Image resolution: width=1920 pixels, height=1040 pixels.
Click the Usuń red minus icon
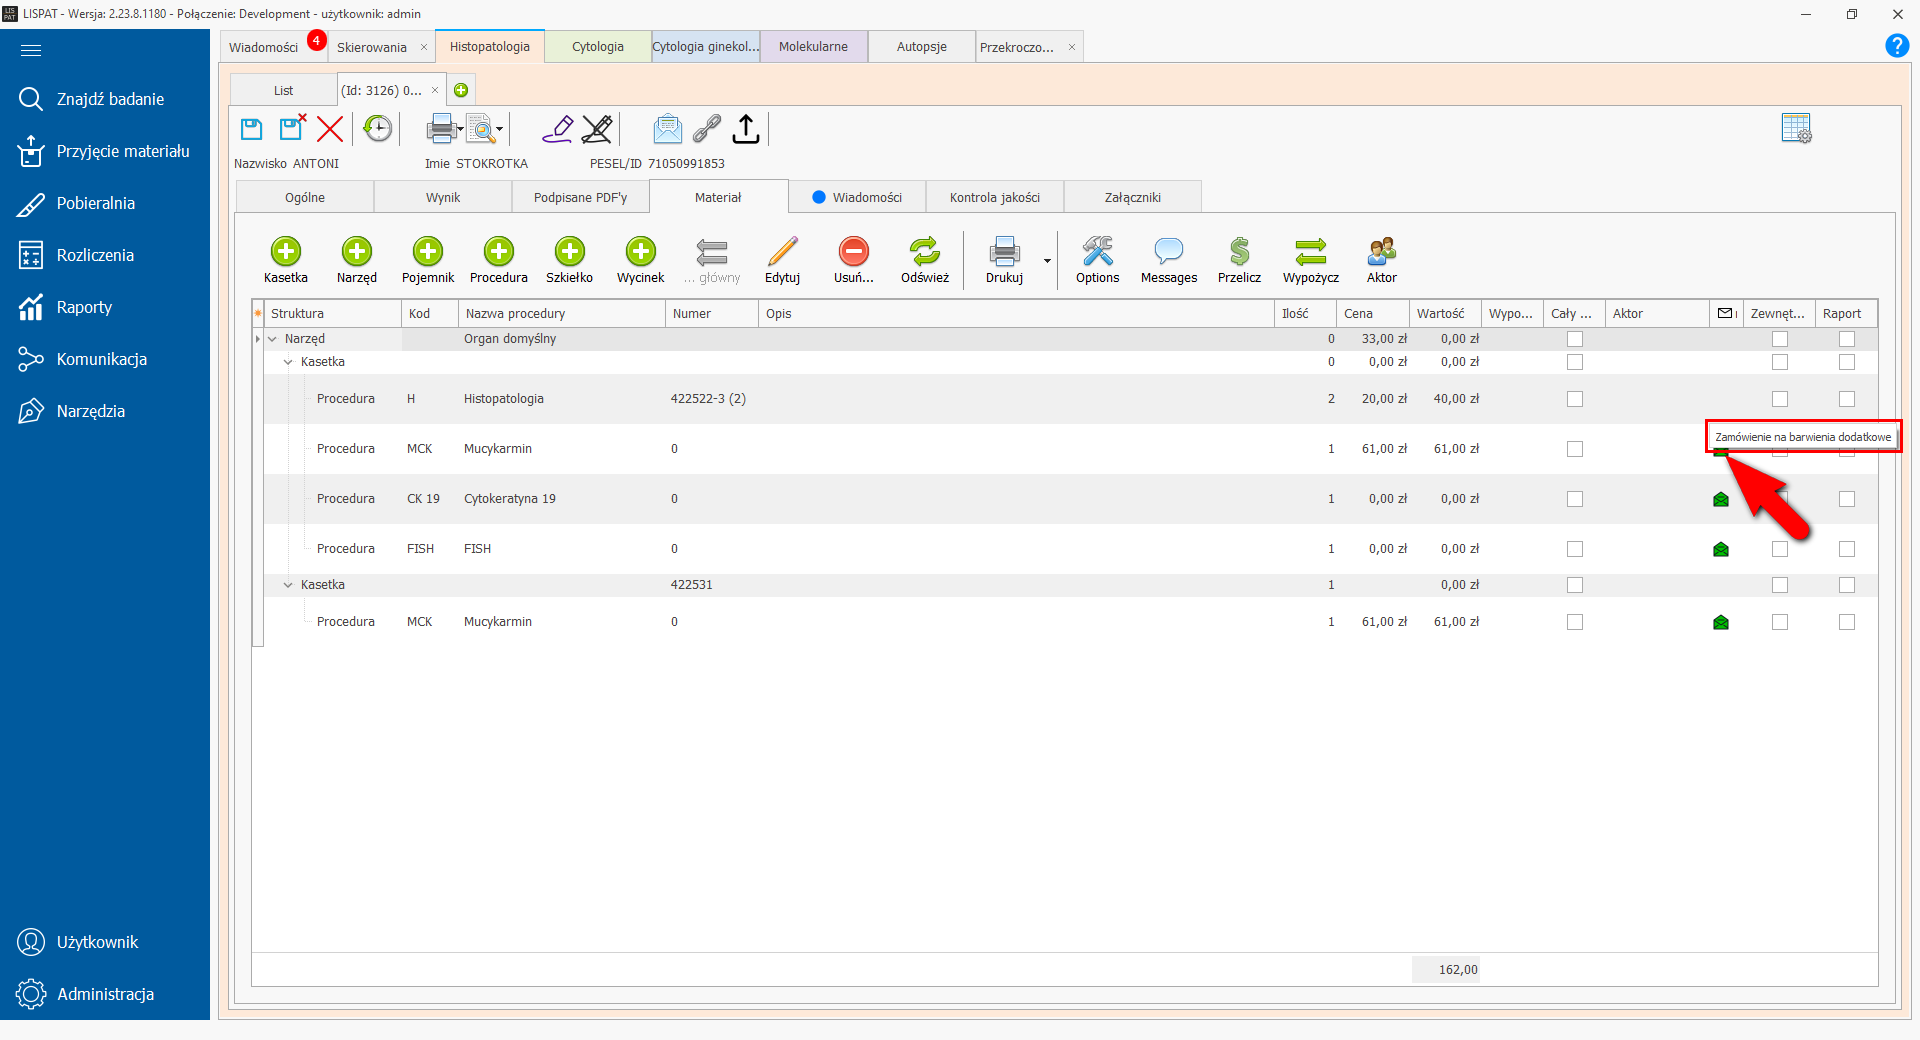(x=854, y=260)
